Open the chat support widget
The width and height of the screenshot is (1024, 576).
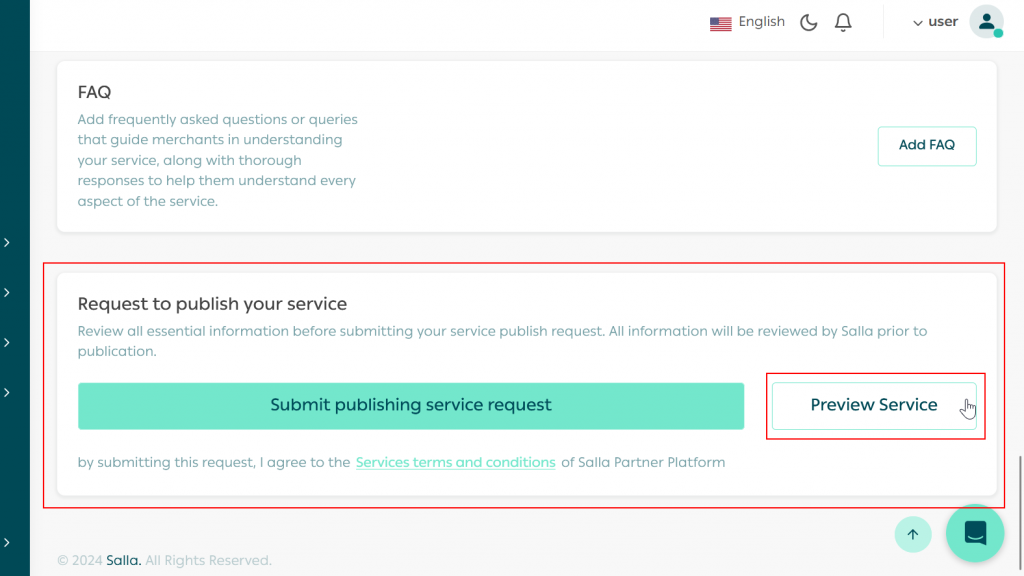click(x=975, y=533)
